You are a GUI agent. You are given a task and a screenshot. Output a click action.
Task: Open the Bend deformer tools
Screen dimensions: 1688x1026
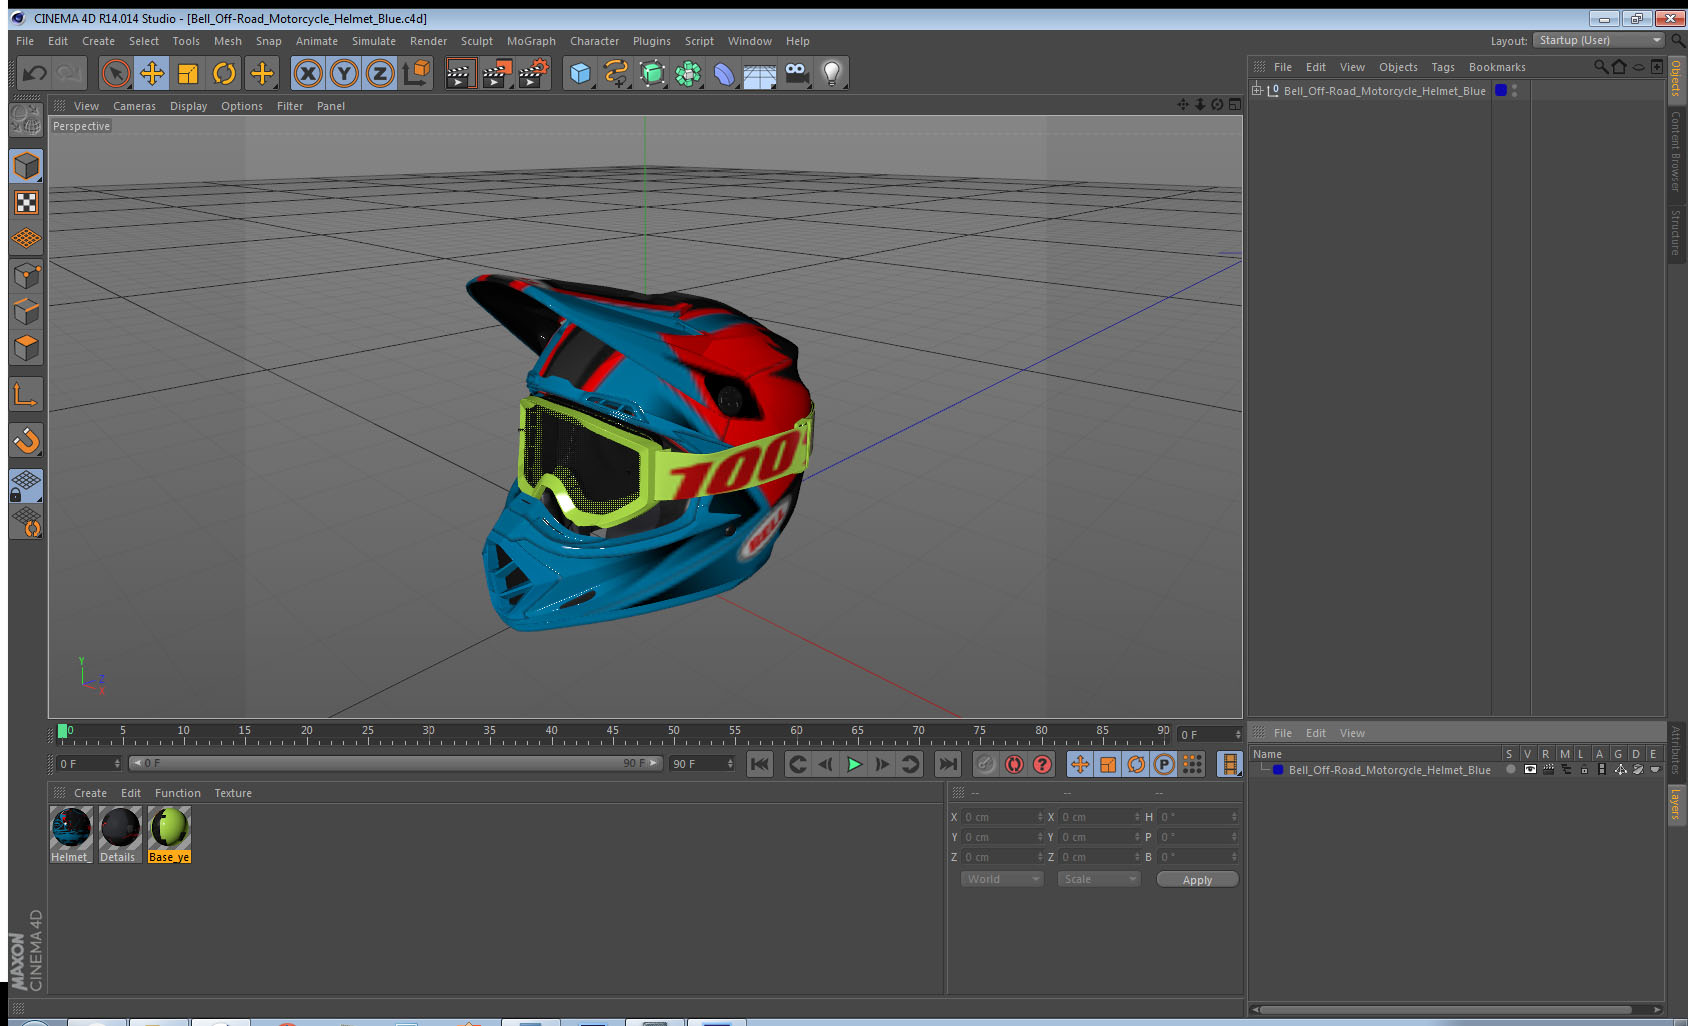click(724, 73)
